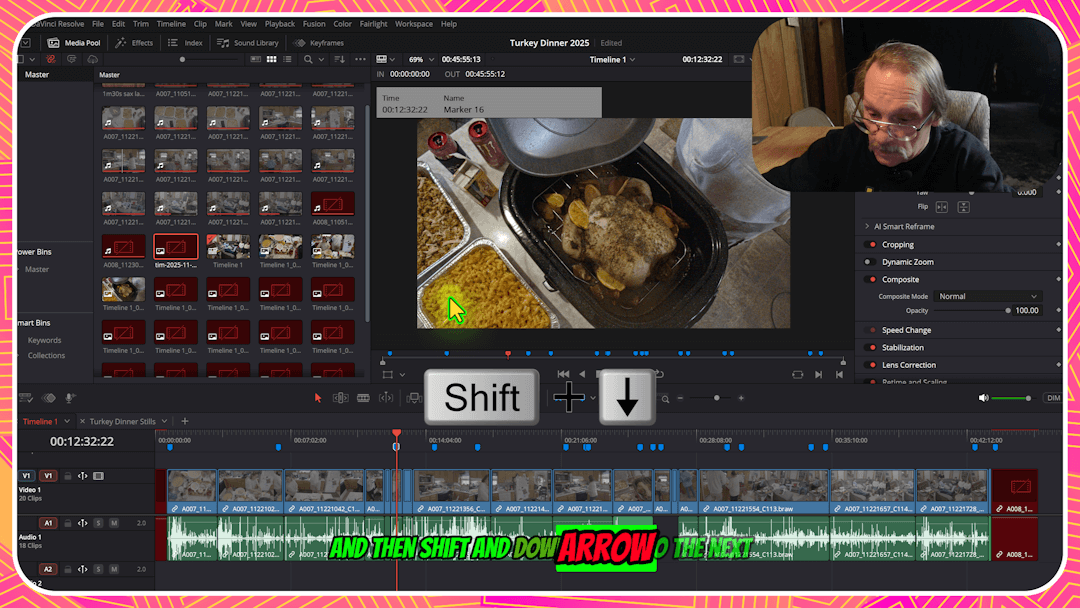Switch to the Turkey Dinner Stills tab
The image size is (1080, 608).
point(124,421)
